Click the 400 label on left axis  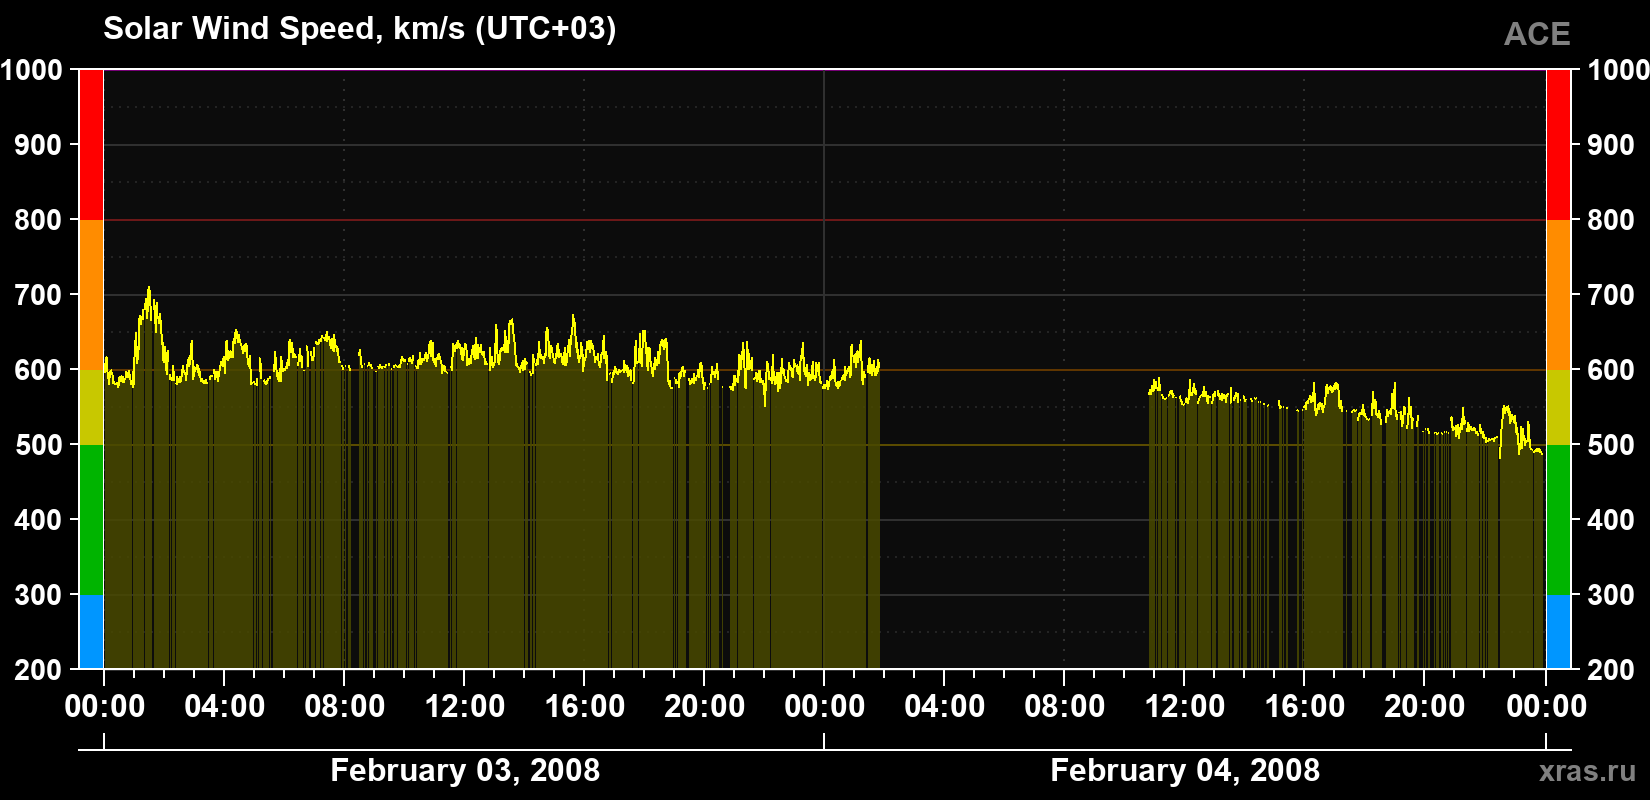coord(39,520)
